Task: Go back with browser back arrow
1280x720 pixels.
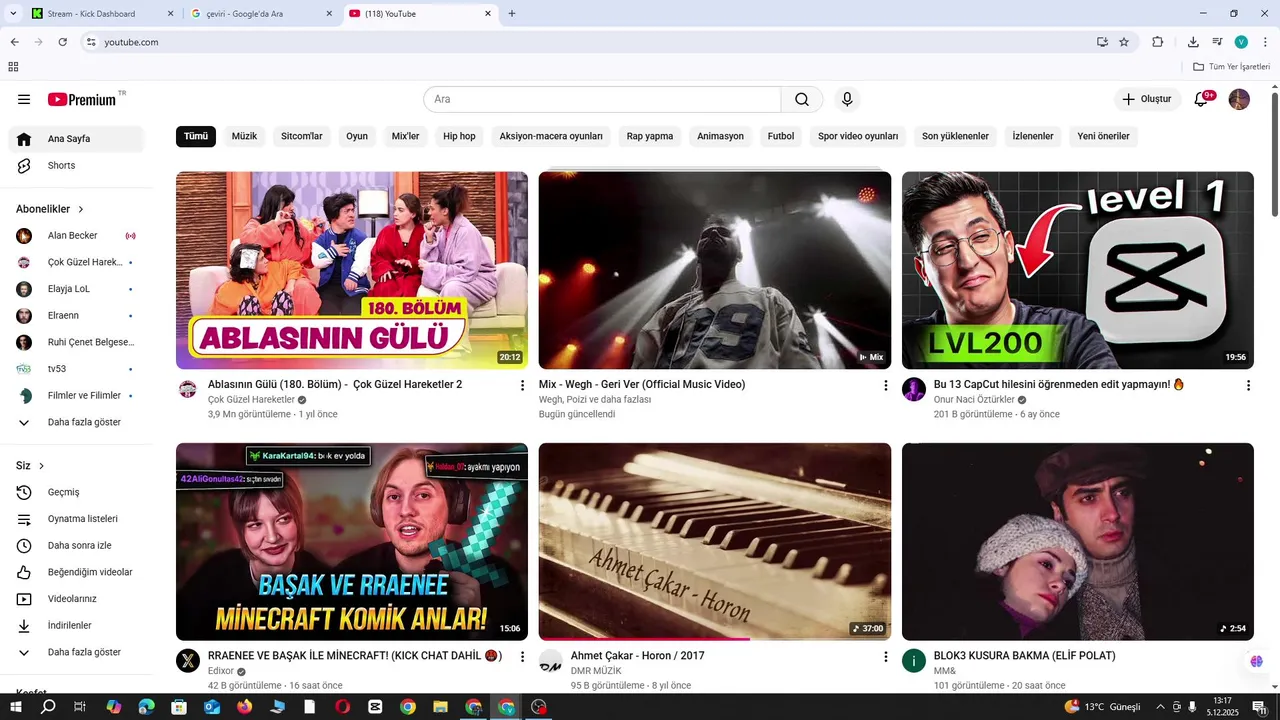Action: [14, 42]
